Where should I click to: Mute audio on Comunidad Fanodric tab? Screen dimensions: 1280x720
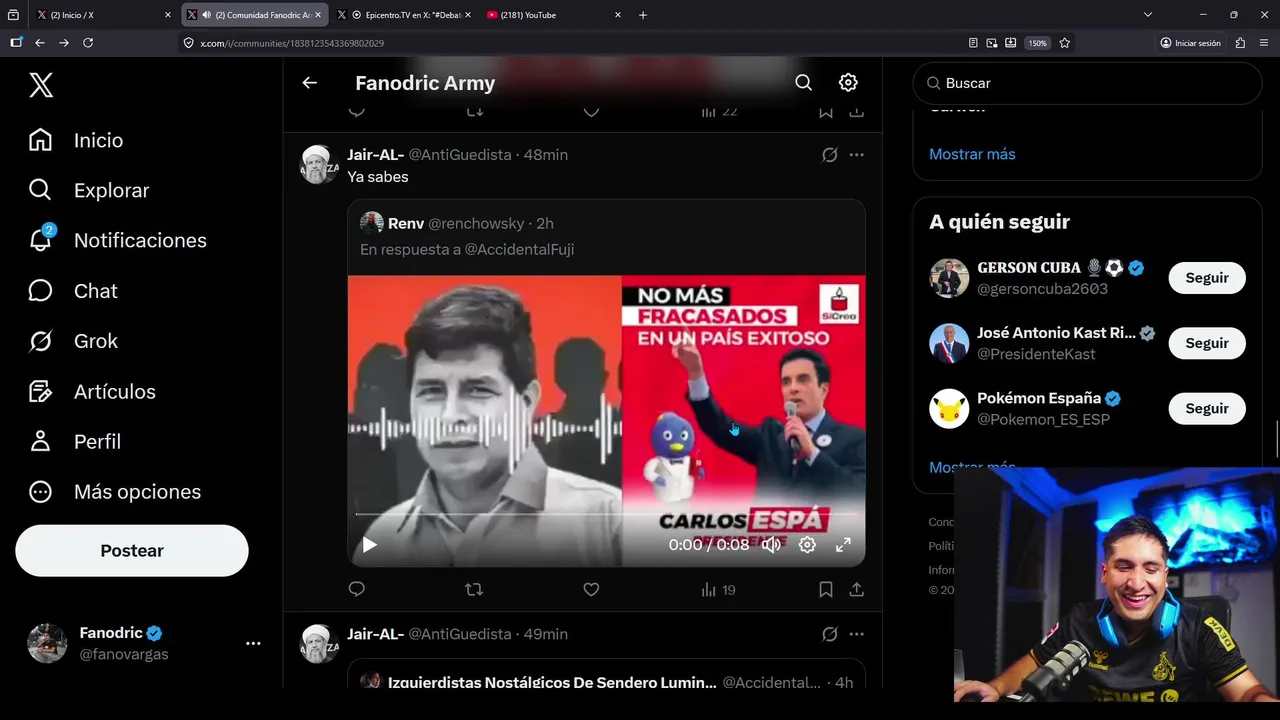click(206, 15)
